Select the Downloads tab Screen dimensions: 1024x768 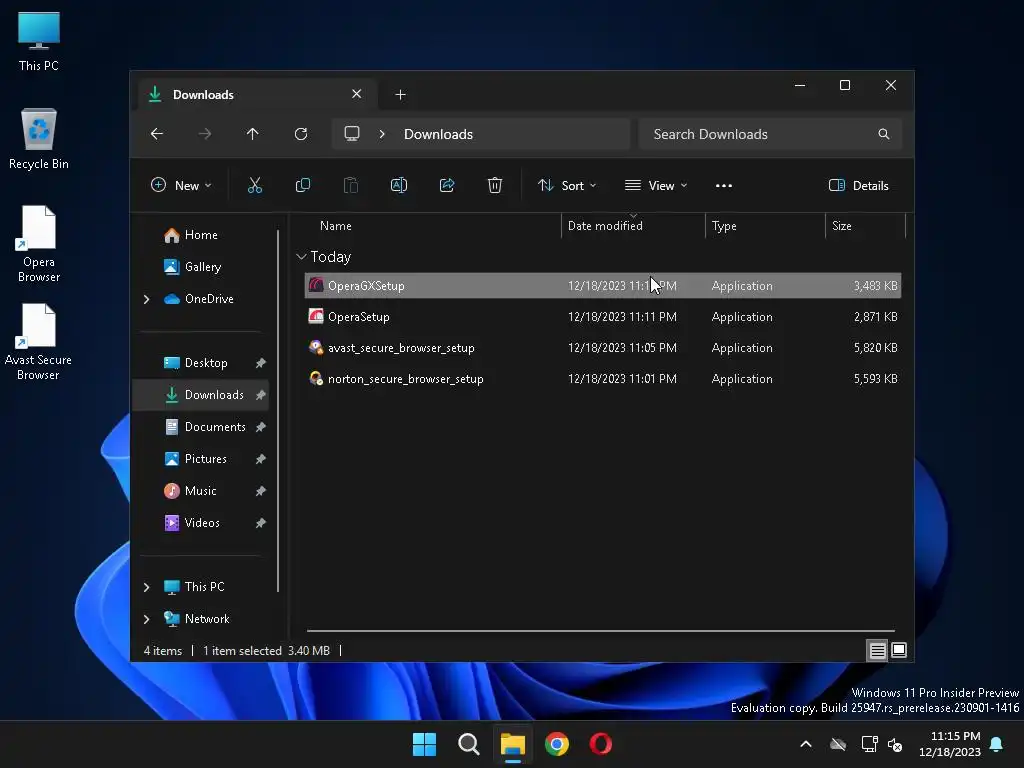point(257,95)
